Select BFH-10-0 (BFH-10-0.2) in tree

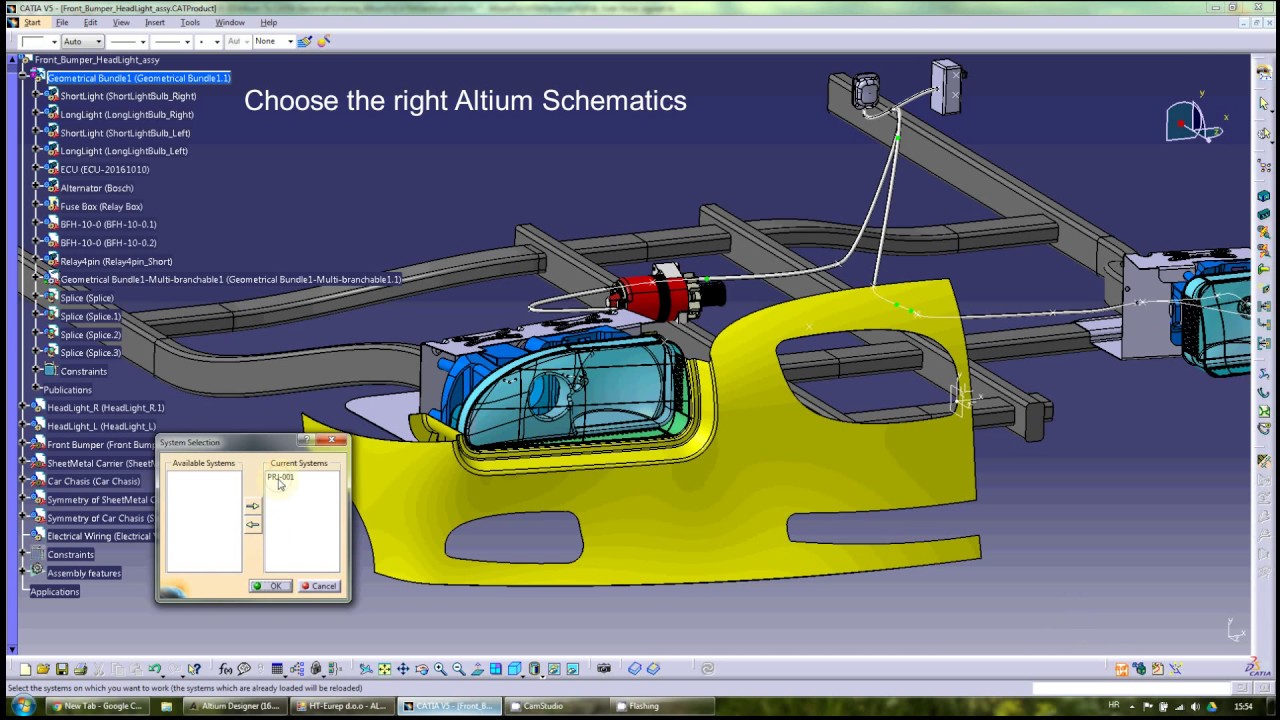click(108, 243)
